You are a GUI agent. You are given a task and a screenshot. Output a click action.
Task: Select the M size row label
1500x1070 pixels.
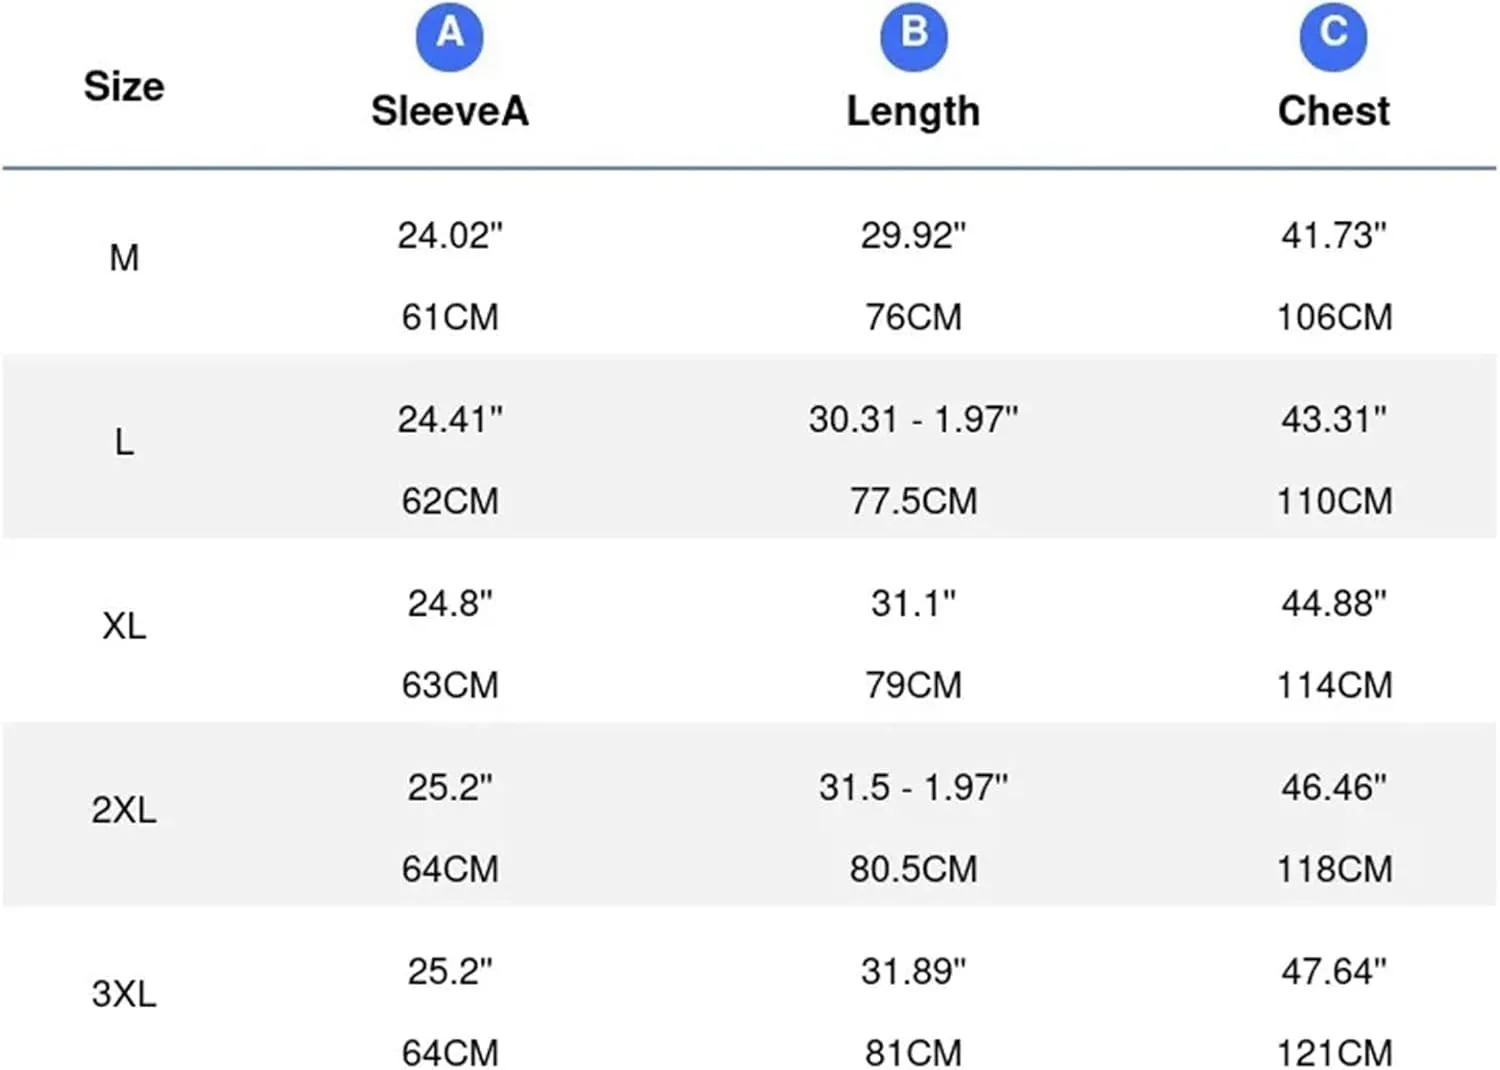tap(124, 258)
